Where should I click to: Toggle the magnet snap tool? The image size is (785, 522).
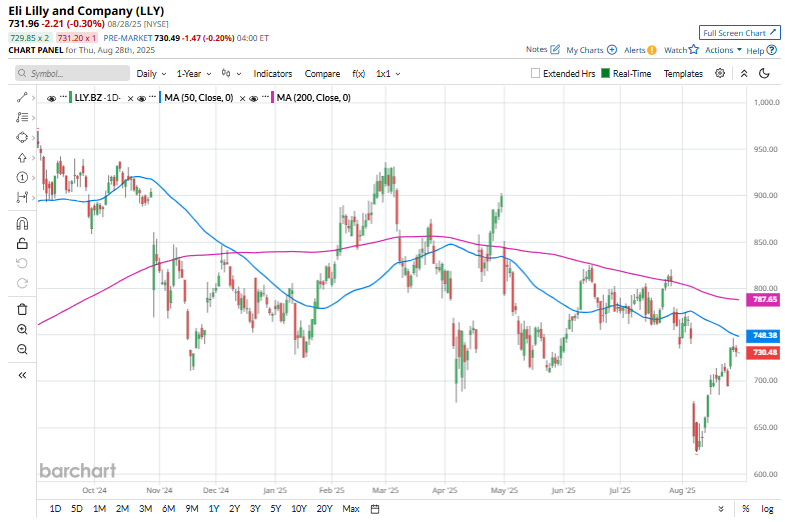coord(22,223)
